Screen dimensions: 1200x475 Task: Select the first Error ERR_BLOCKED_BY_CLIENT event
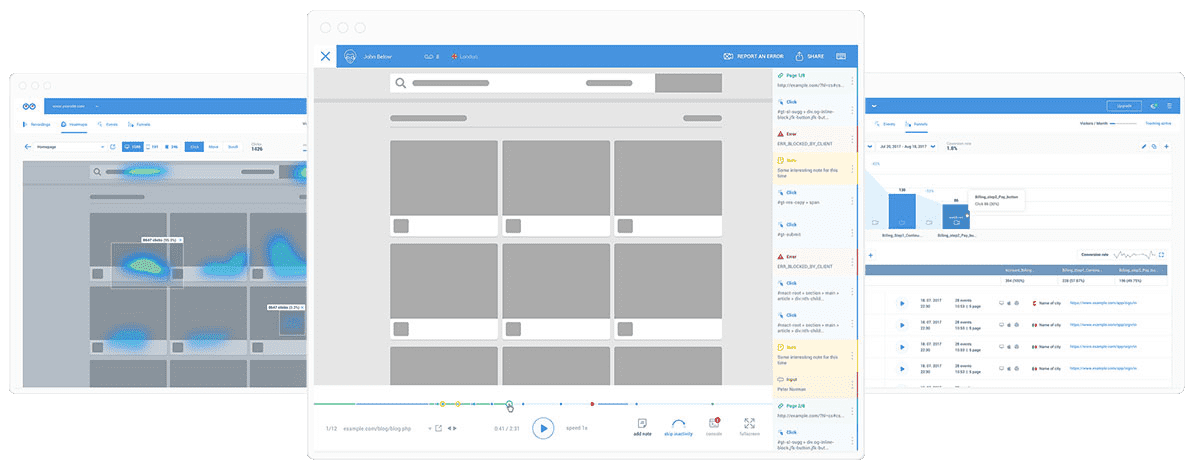click(815, 138)
